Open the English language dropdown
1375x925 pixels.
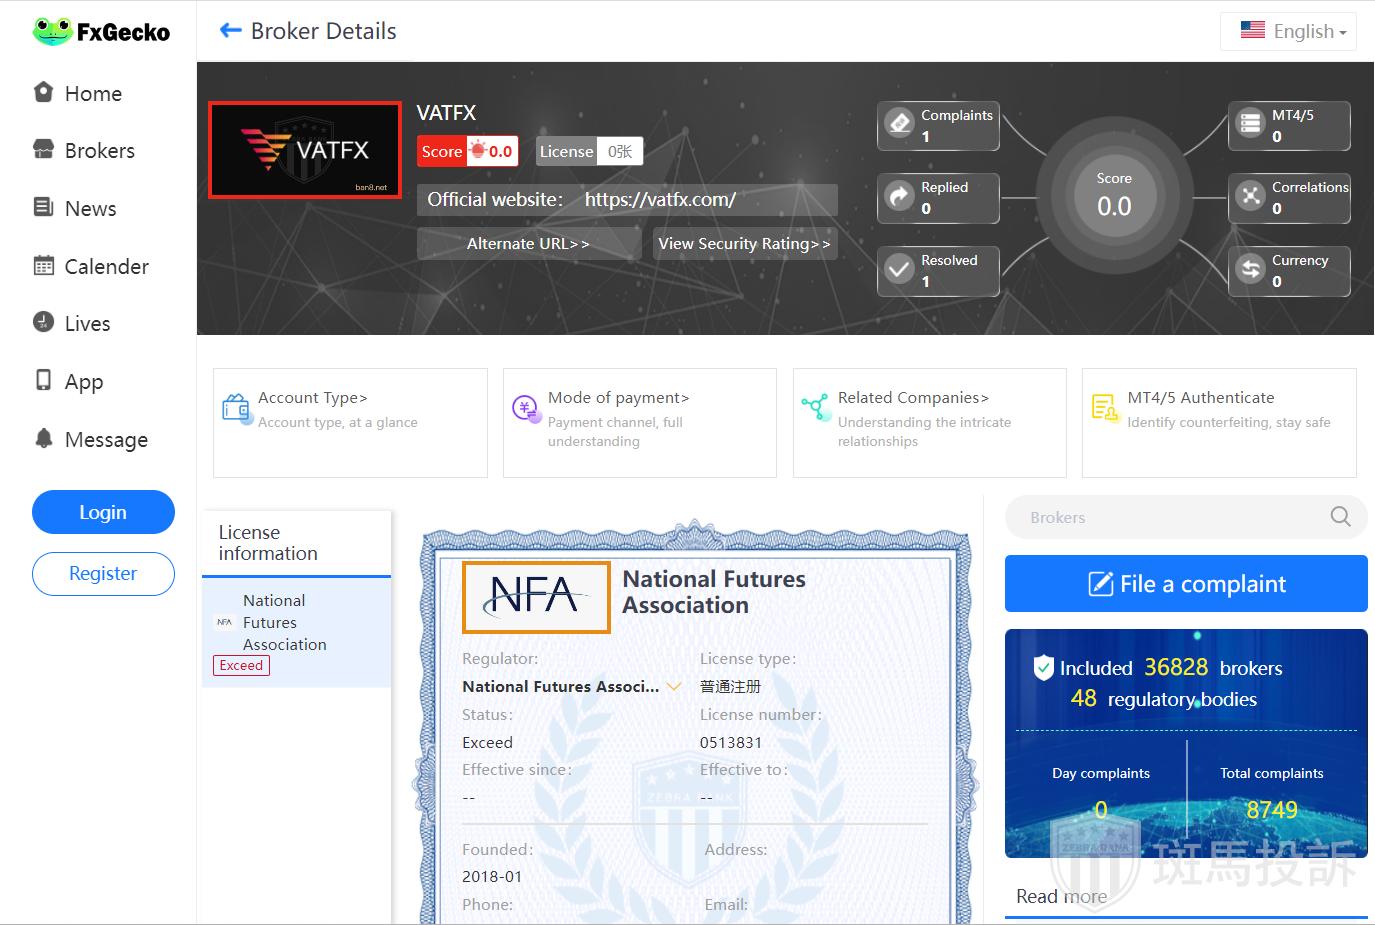[1288, 31]
